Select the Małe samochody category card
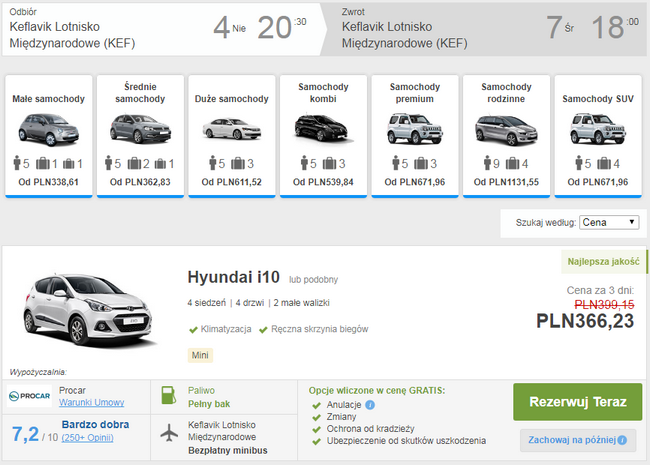This screenshot has height=465, width=650. (x=49, y=136)
